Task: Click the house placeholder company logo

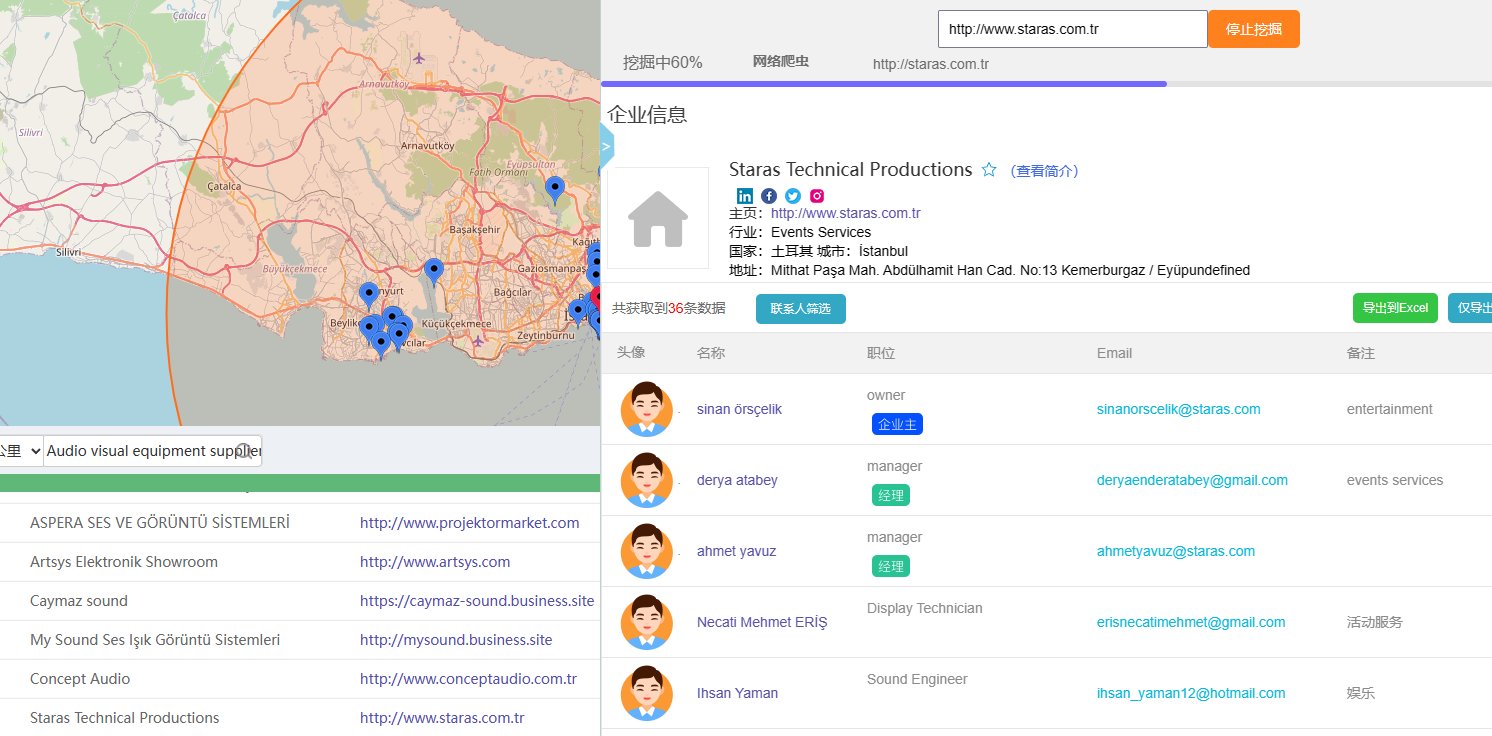Action: [658, 218]
